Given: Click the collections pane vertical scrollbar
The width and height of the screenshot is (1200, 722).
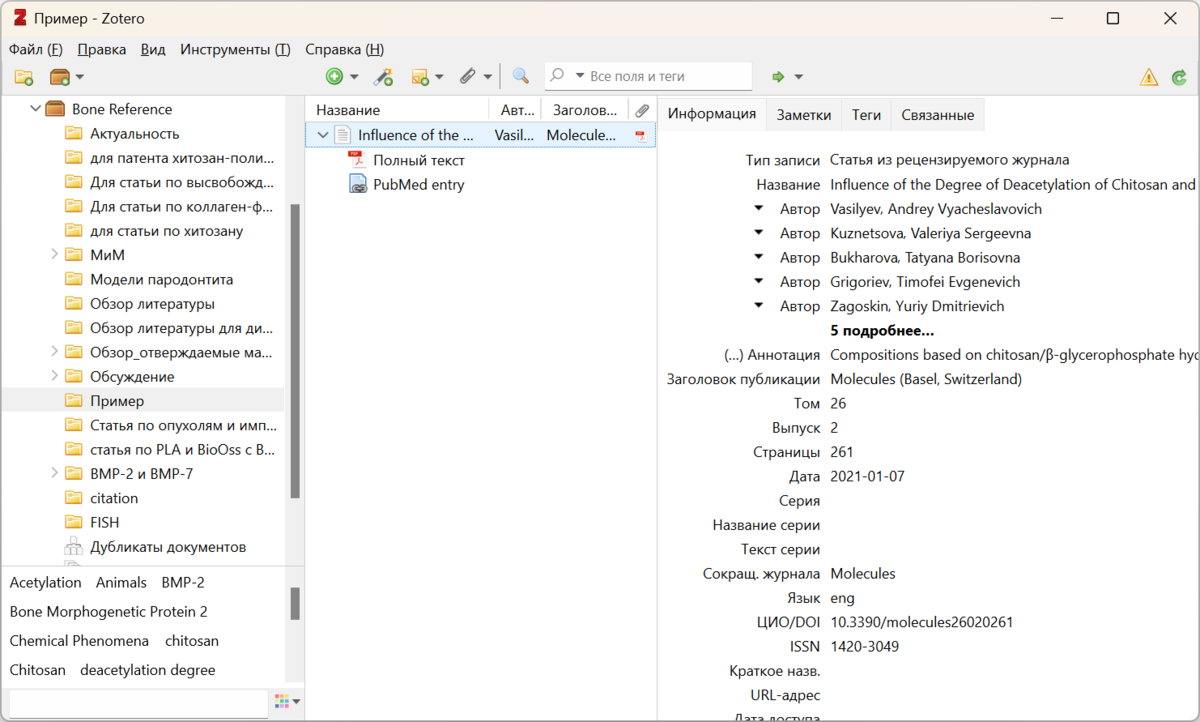Looking at the screenshot, I should click(x=295, y=351).
